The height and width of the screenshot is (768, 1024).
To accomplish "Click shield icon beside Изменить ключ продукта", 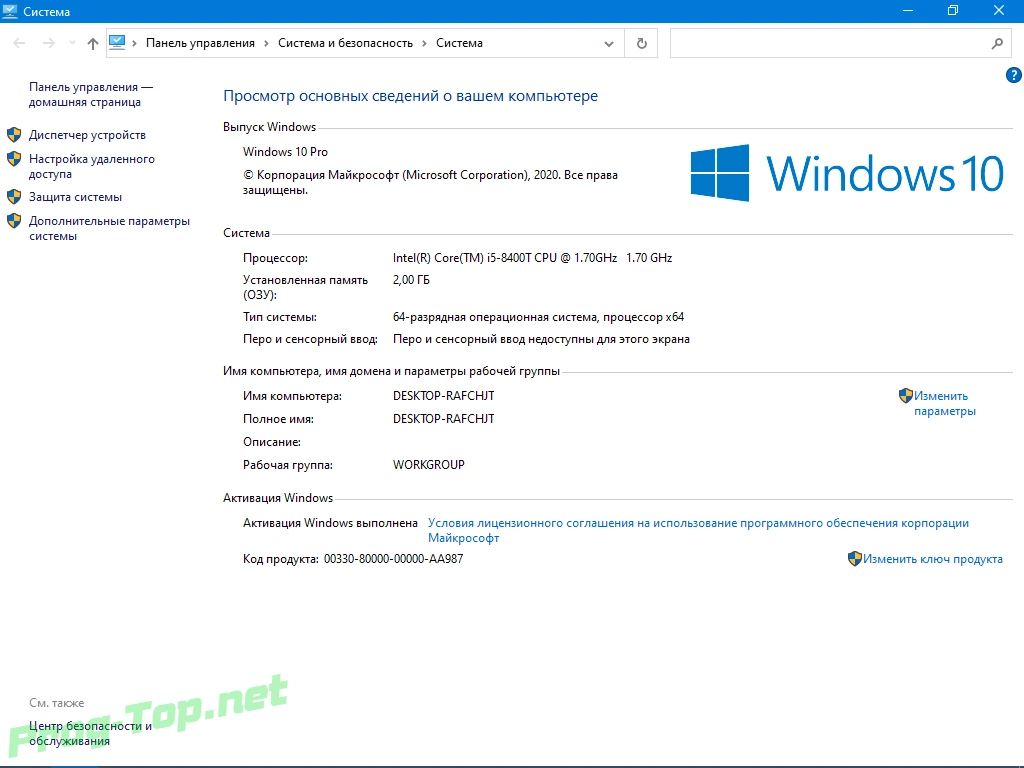I will click(x=854, y=558).
